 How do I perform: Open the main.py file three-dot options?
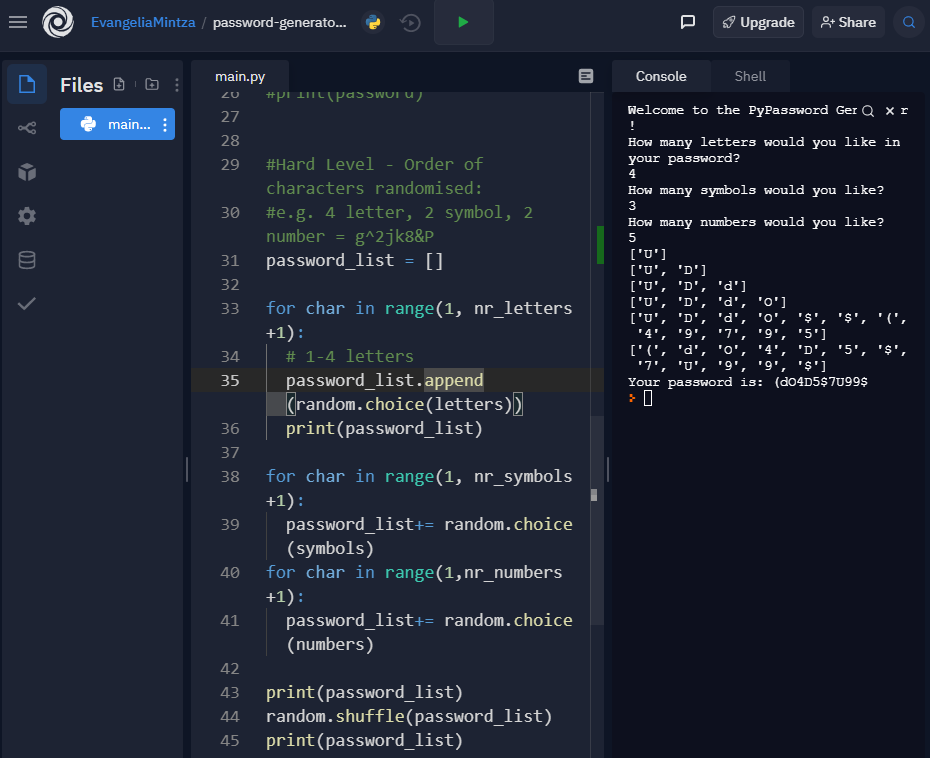pyautogui.click(x=165, y=124)
